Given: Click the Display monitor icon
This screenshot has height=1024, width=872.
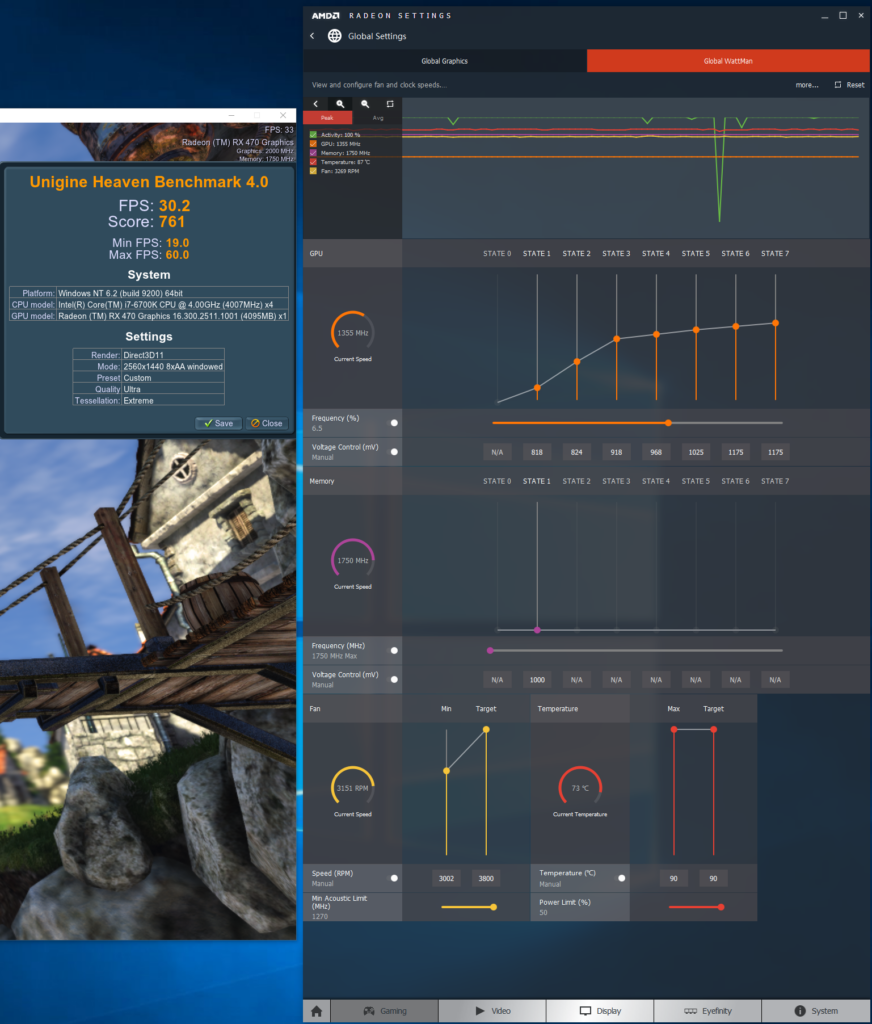Looking at the screenshot, I should pos(585,1011).
